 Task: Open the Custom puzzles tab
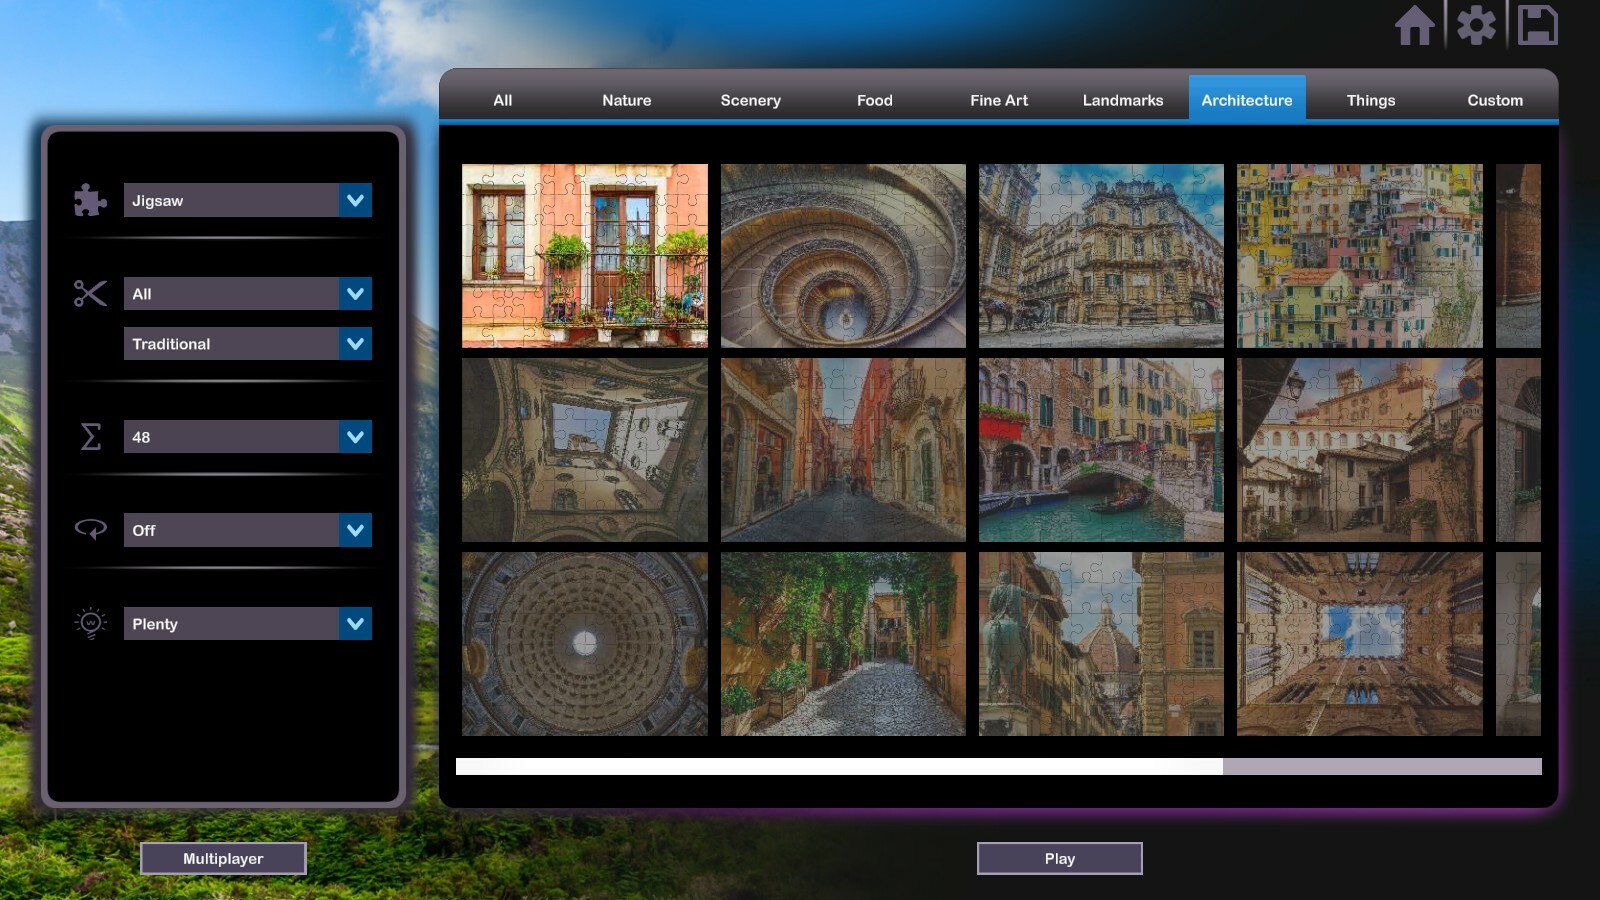tap(1494, 100)
